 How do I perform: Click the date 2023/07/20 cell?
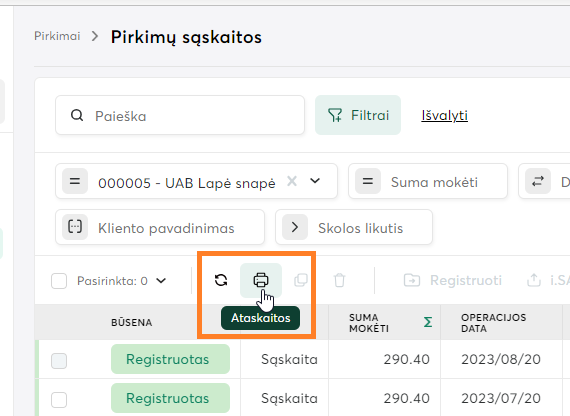(x=501, y=399)
